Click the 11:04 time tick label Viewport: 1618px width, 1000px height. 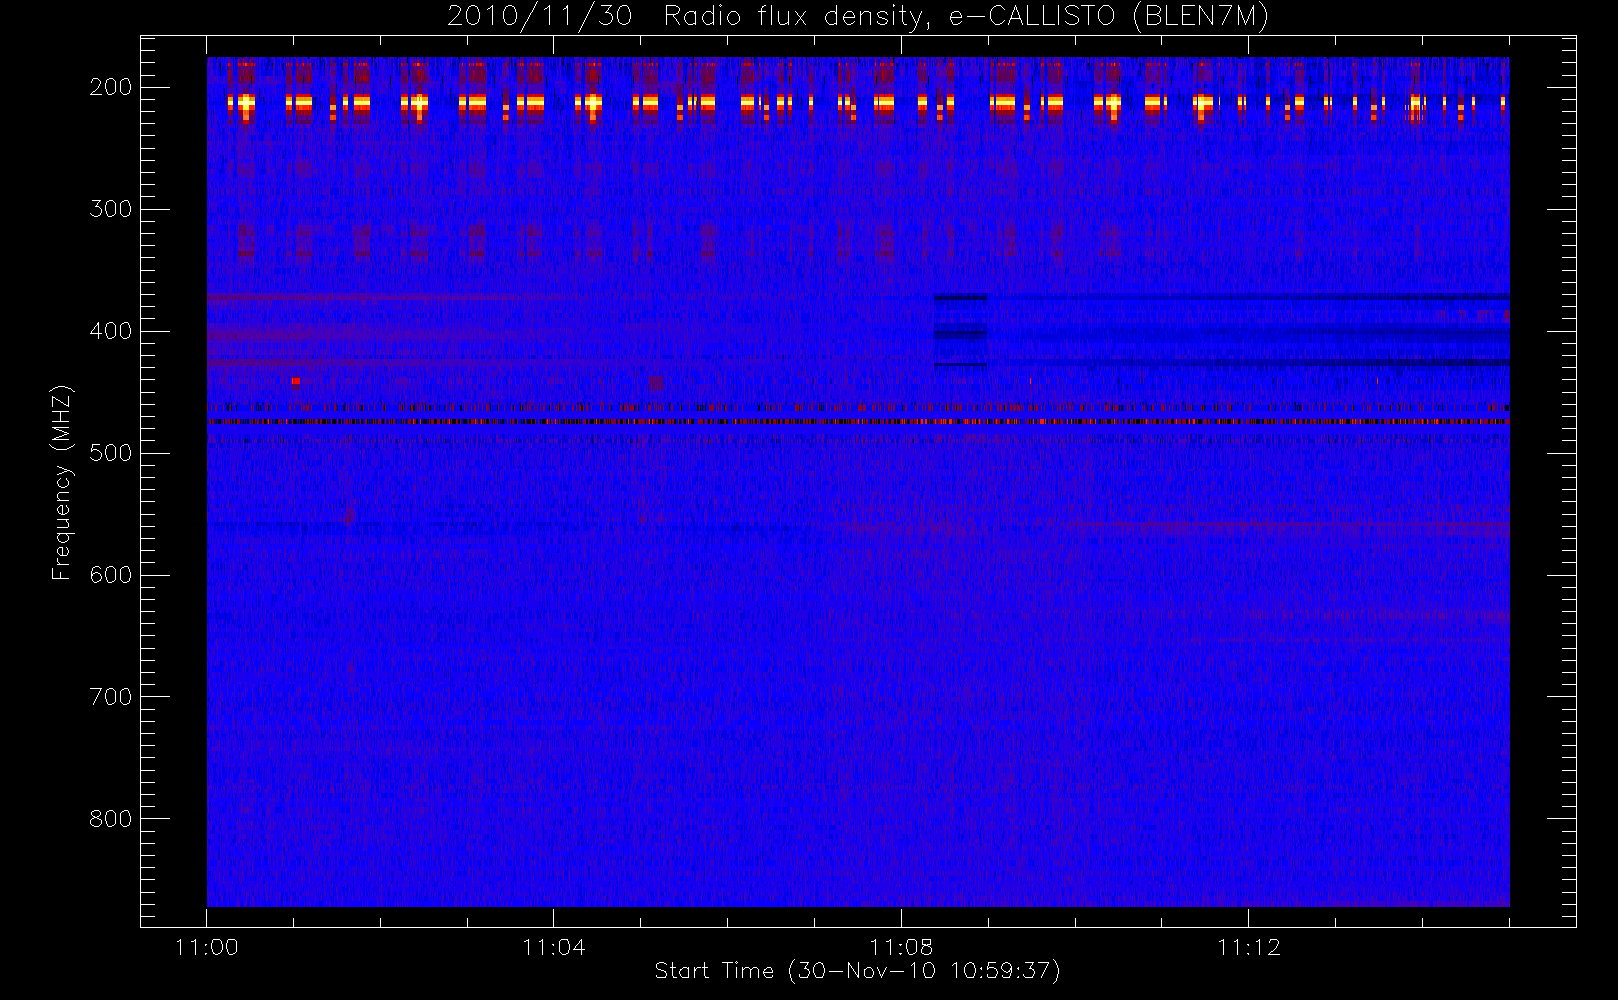(553, 946)
